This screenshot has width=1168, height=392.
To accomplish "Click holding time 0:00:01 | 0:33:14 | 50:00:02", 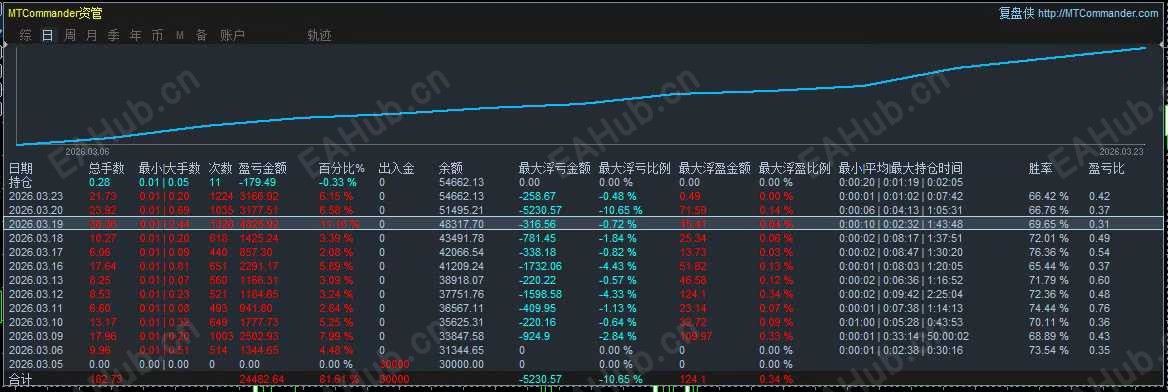I will pyautogui.click(x=903, y=336).
